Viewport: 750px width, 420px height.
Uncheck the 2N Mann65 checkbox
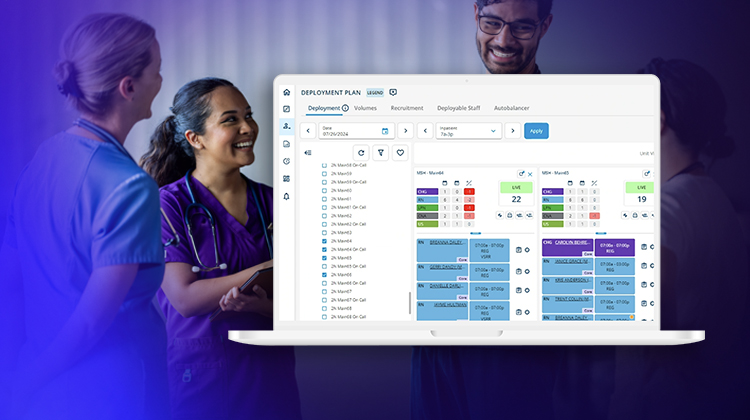324,258
